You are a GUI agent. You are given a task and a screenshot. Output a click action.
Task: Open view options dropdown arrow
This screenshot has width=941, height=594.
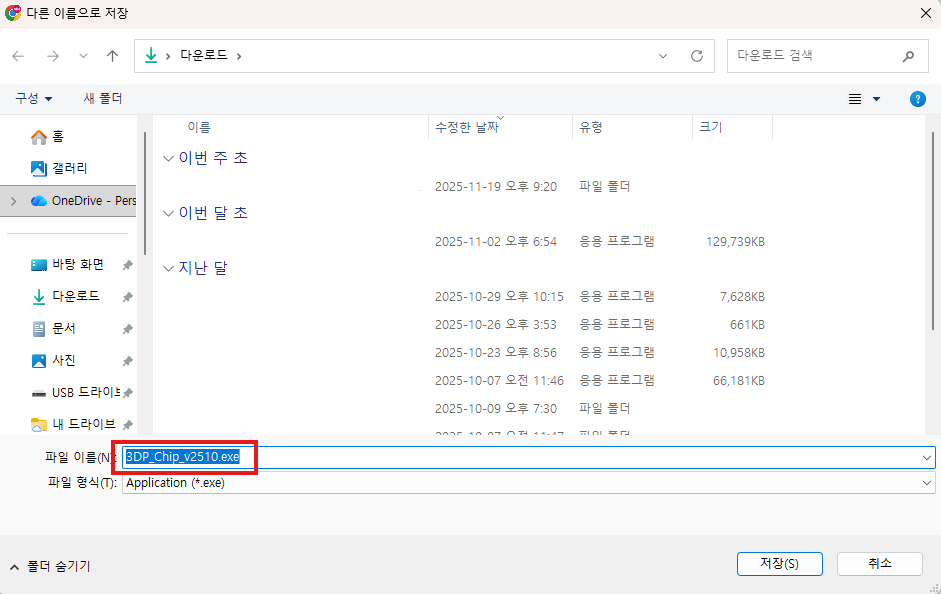click(x=876, y=99)
